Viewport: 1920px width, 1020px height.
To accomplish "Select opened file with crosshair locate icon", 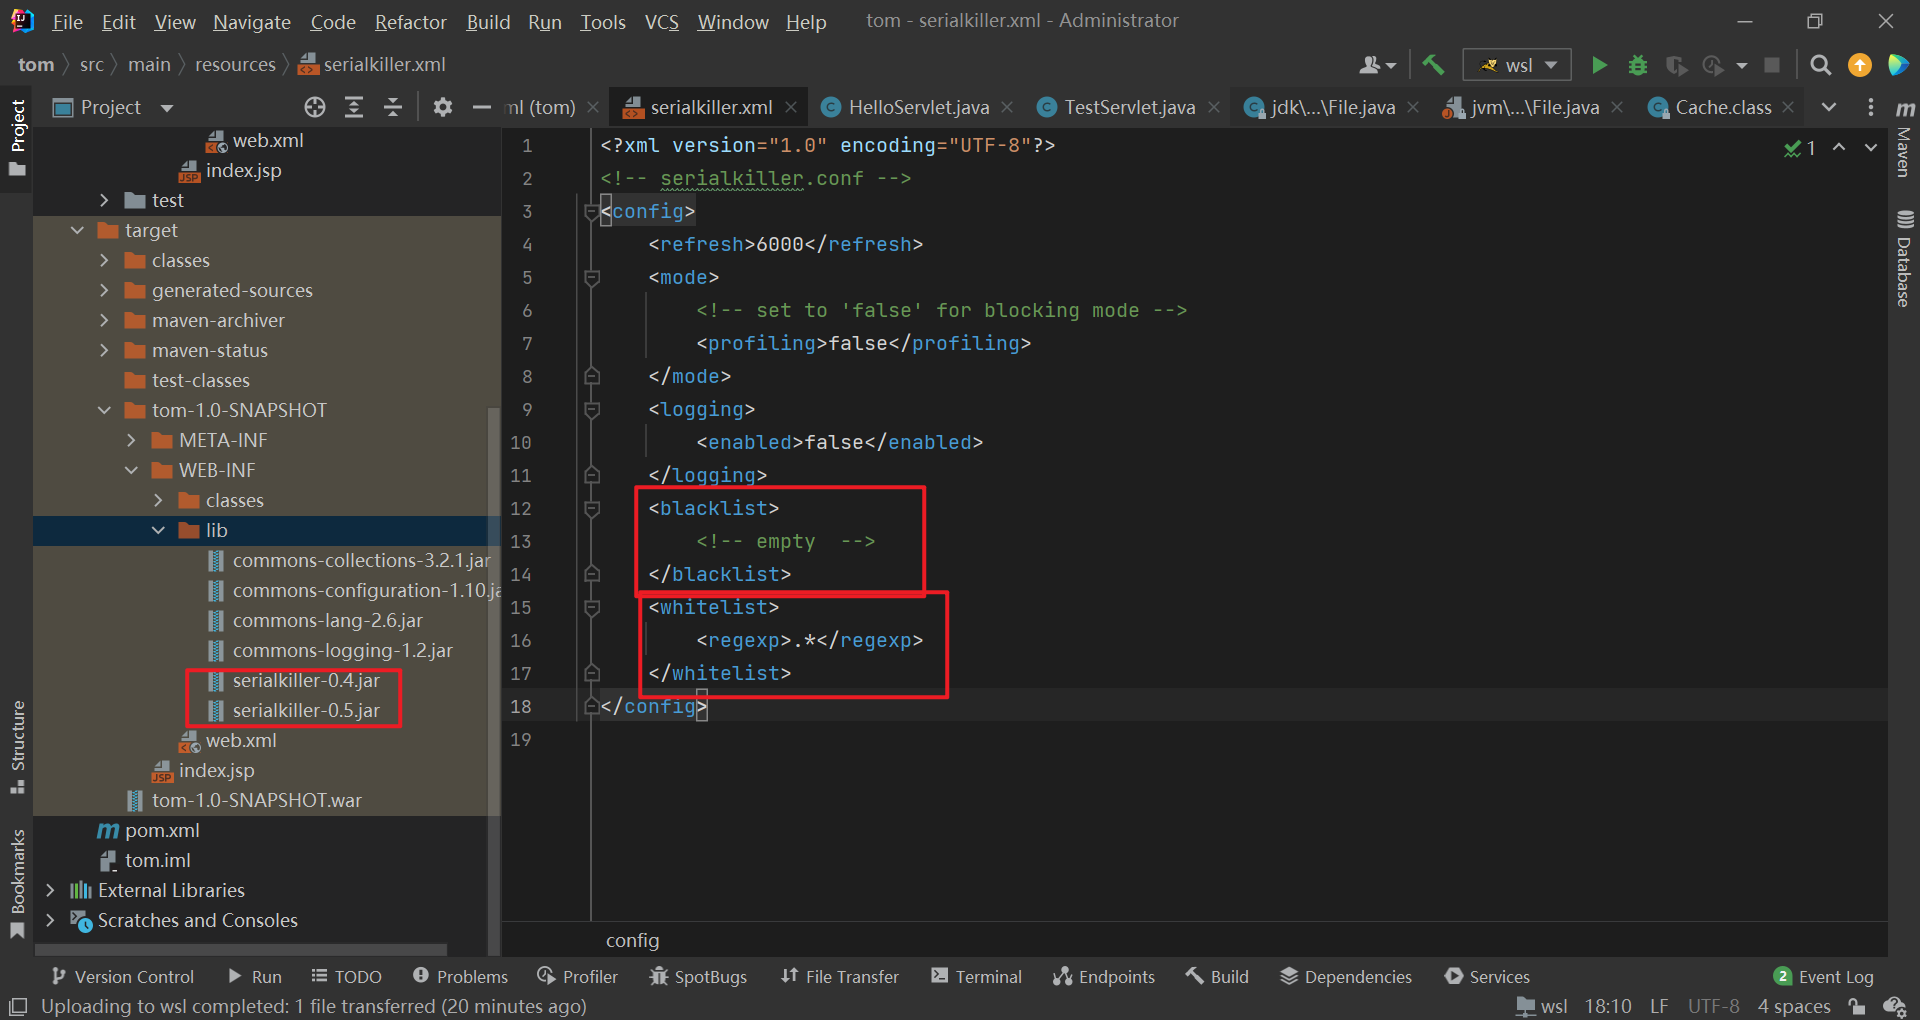I will (x=315, y=107).
